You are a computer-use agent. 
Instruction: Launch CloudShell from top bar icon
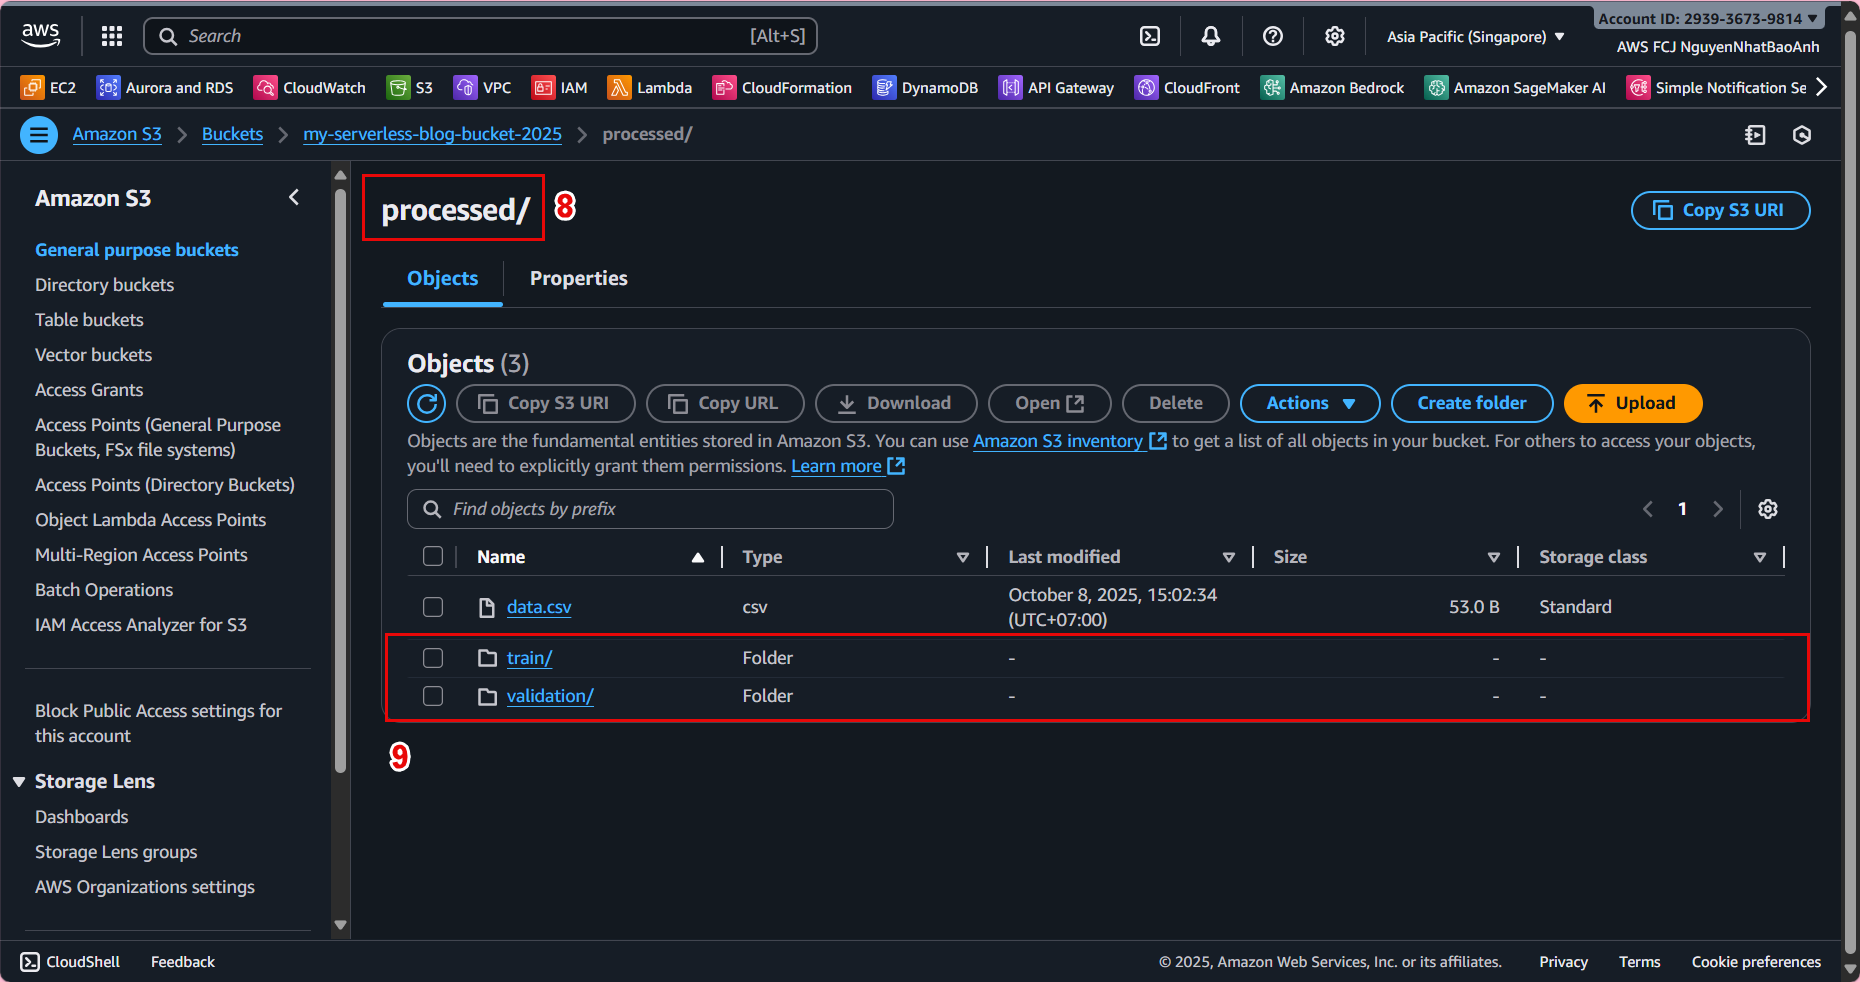point(1150,36)
